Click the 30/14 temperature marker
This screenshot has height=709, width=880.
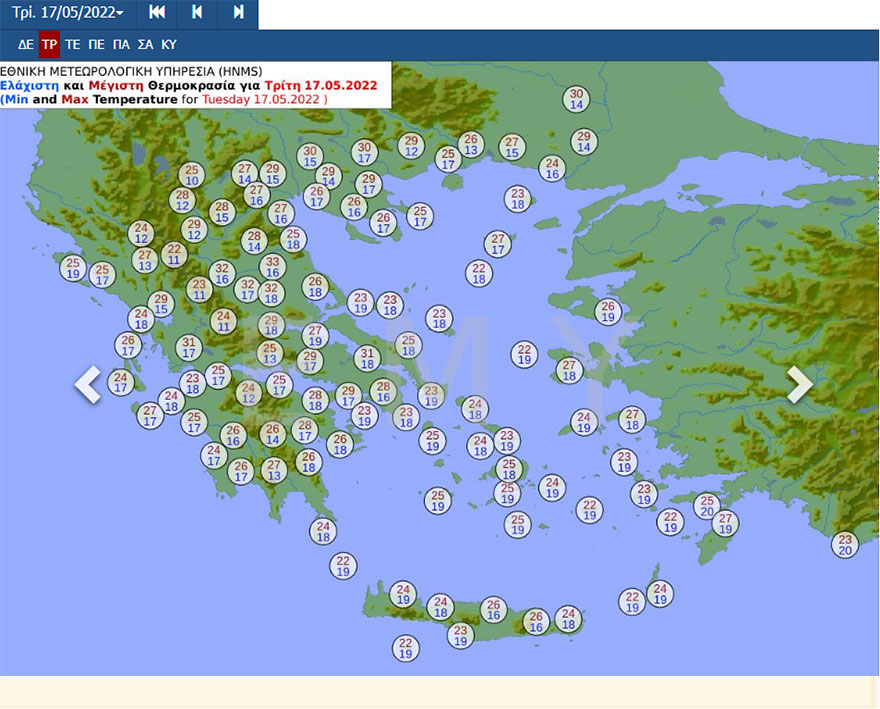576,98
